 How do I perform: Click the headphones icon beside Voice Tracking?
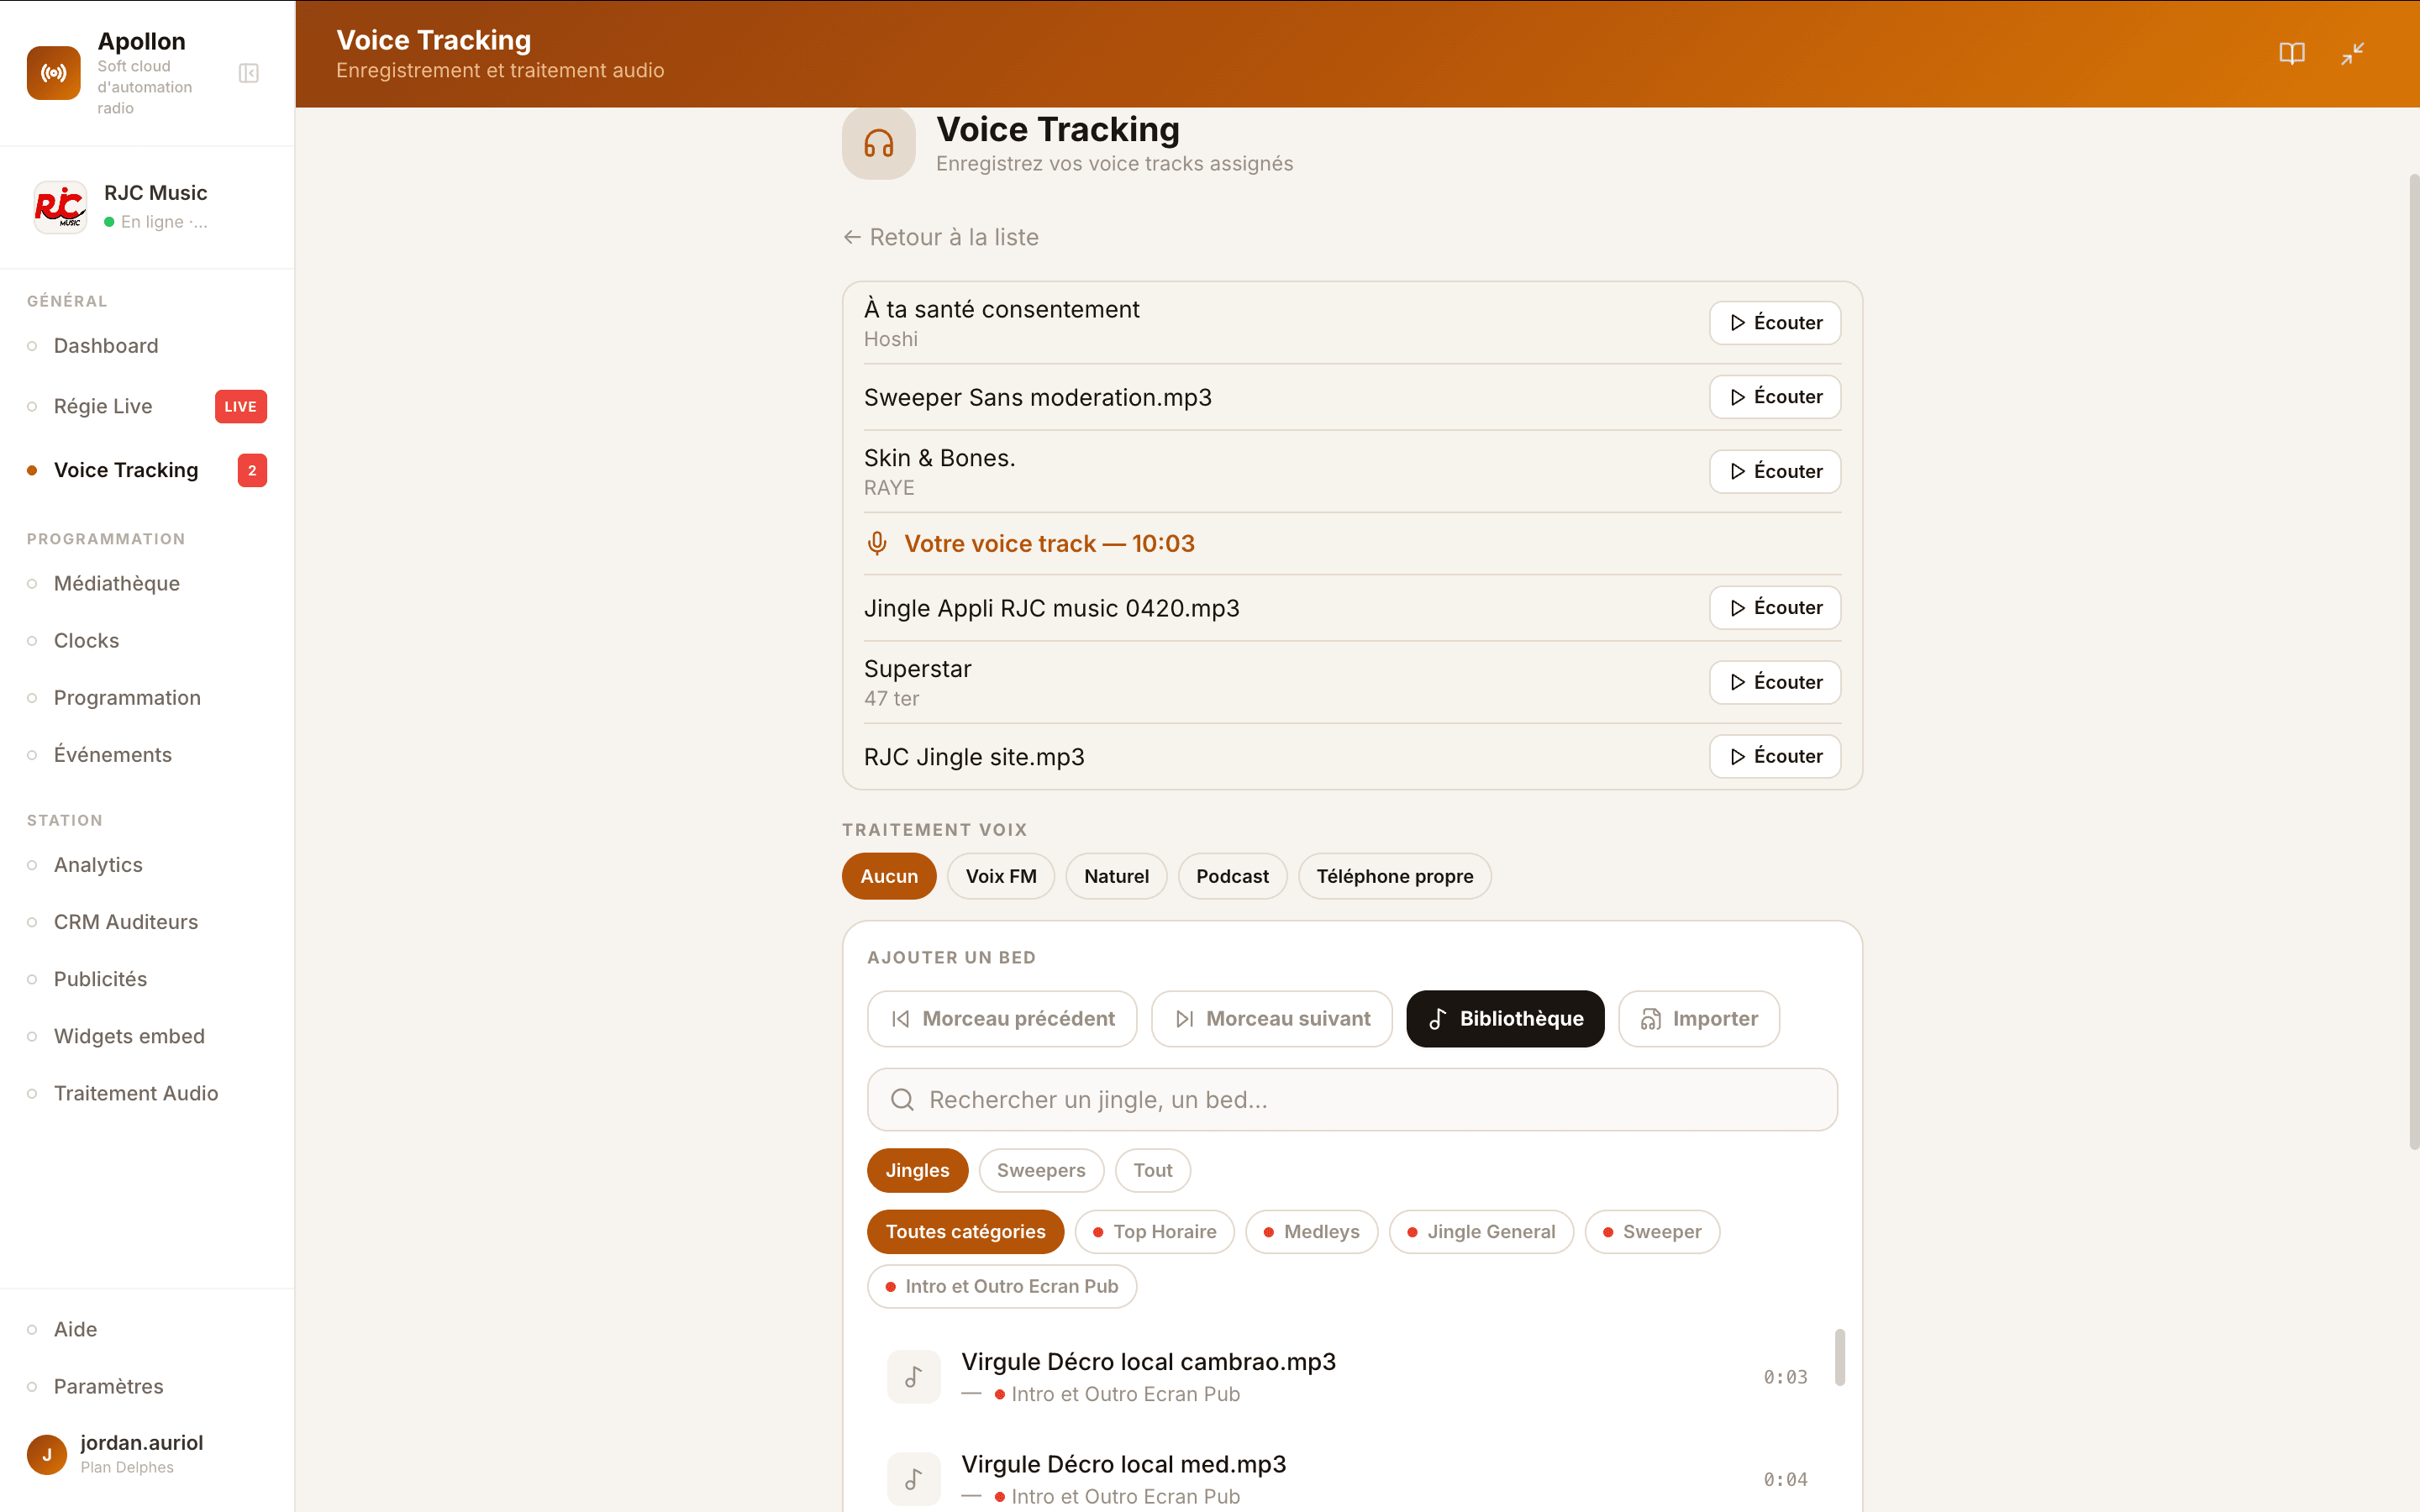[x=879, y=144]
